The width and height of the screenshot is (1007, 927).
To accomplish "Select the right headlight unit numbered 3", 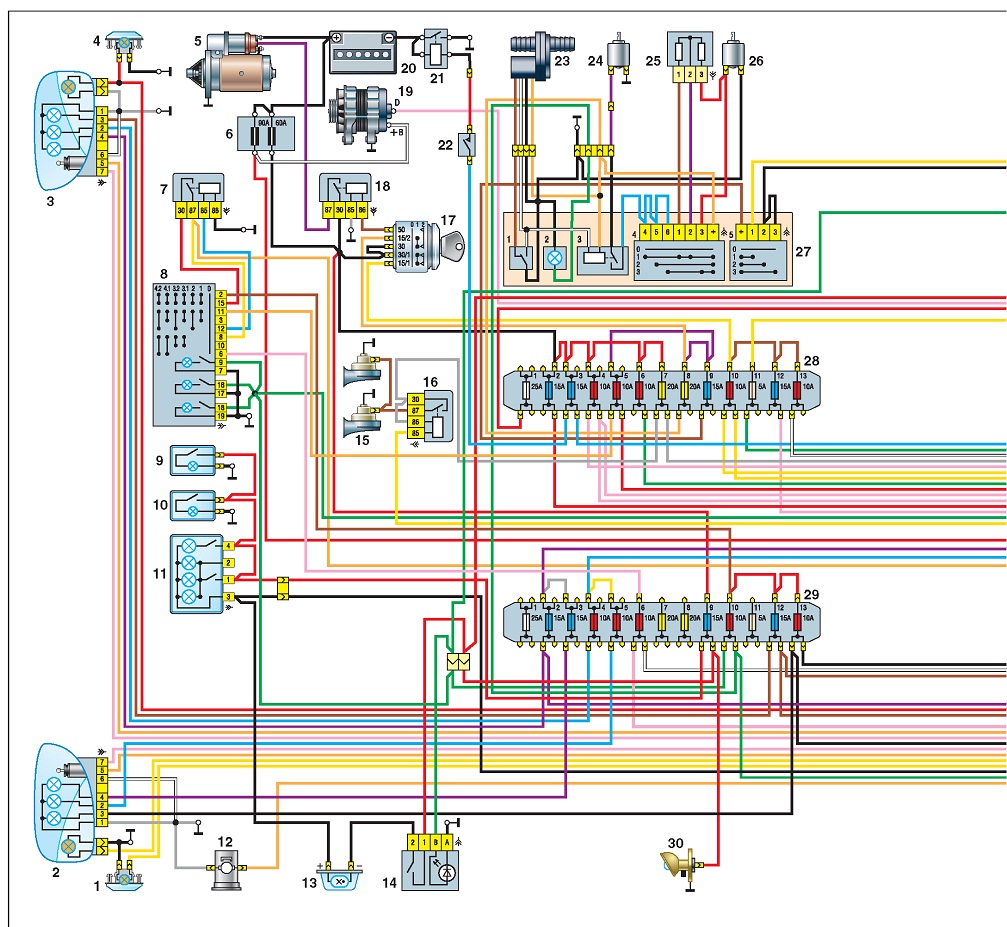I will [70, 130].
